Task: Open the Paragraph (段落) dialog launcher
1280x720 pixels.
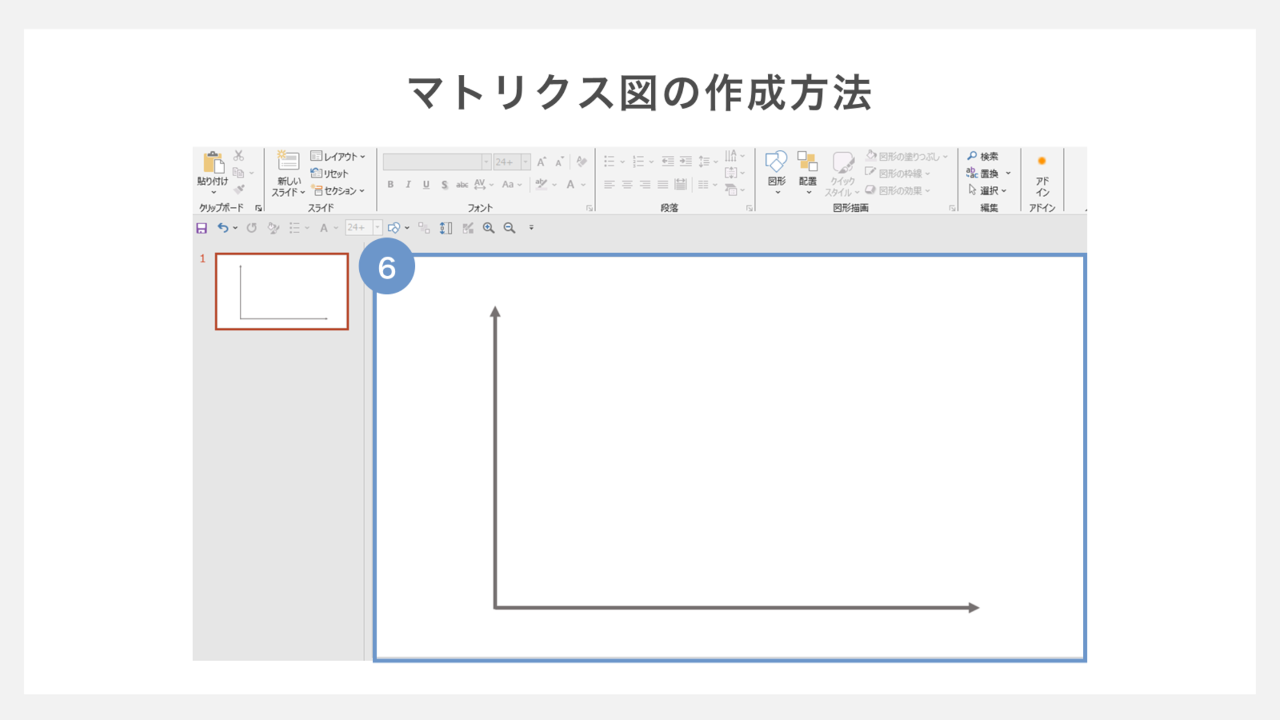Action: (749, 208)
